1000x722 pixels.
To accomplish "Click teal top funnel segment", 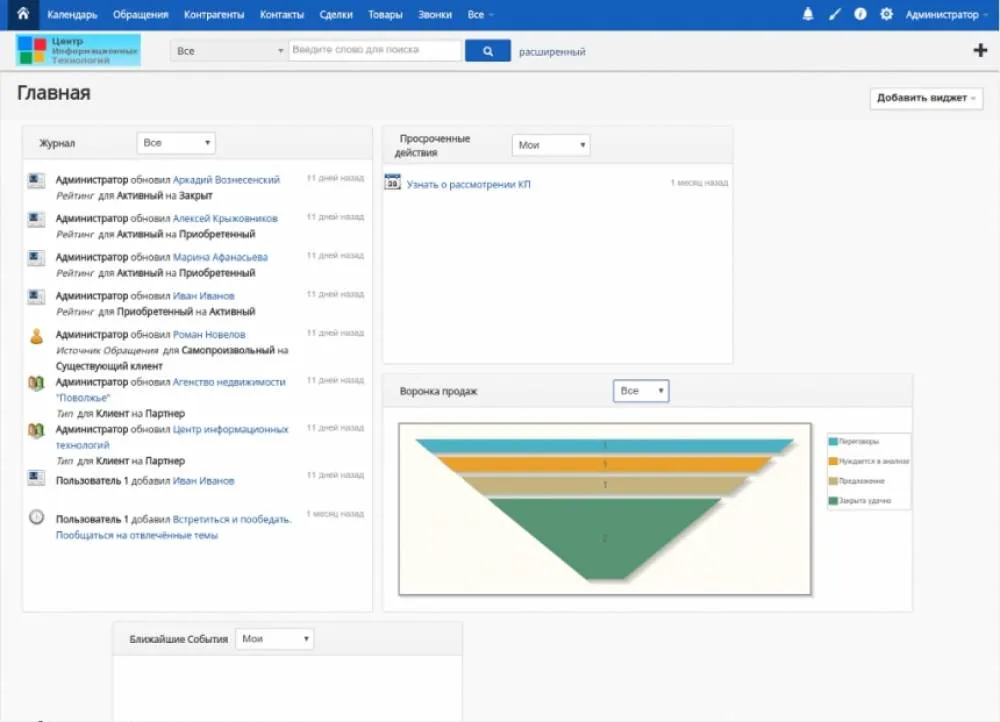I will (605, 445).
